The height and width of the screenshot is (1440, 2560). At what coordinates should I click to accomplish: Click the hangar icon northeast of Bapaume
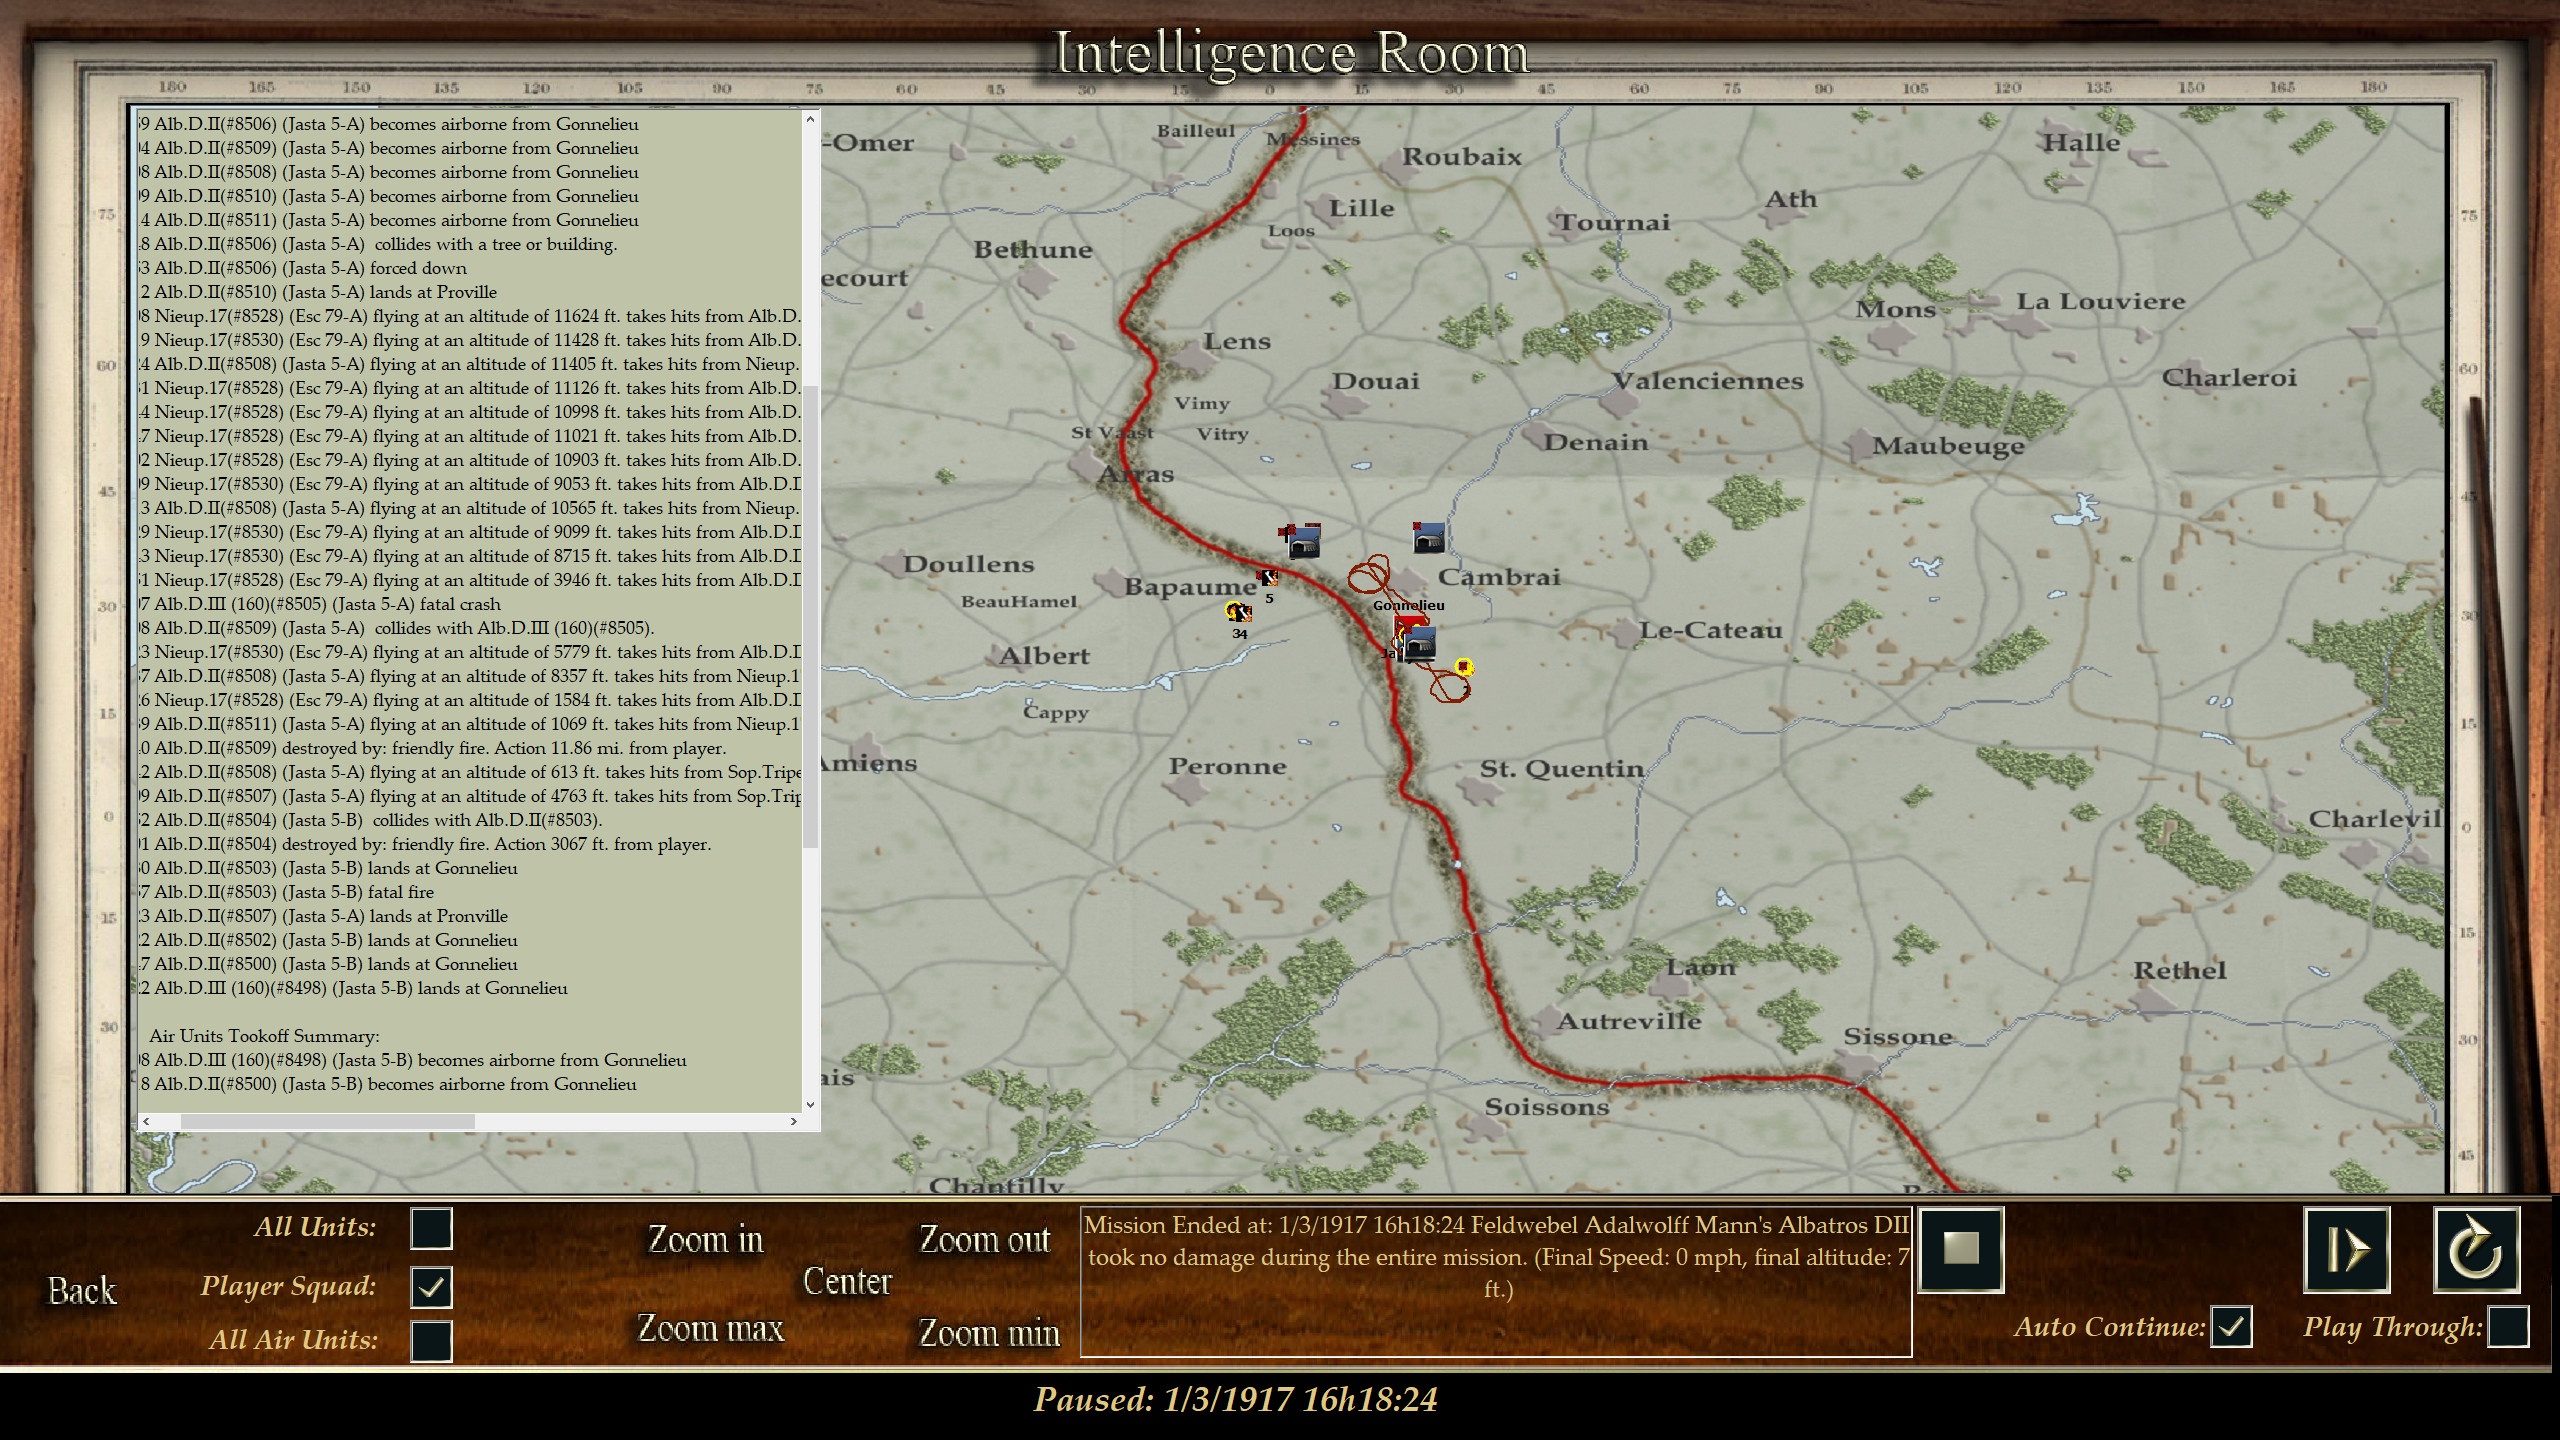tap(1304, 543)
